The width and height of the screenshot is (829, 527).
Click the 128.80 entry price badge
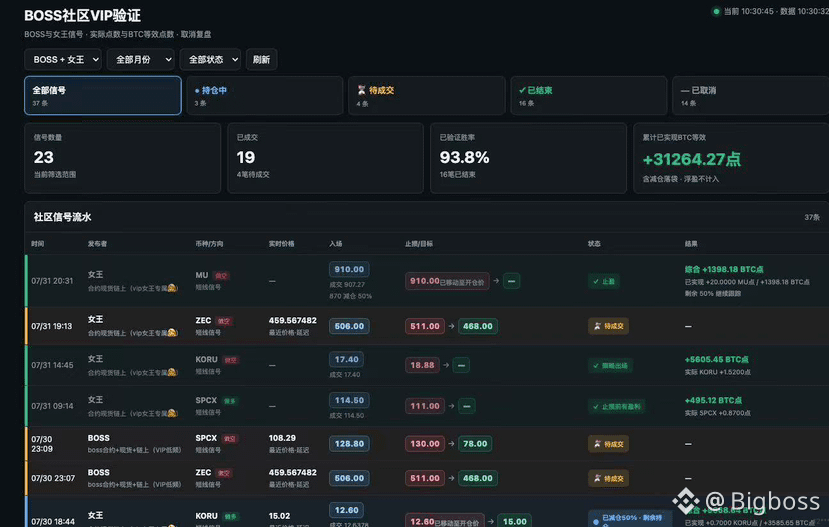pos(349,444)
